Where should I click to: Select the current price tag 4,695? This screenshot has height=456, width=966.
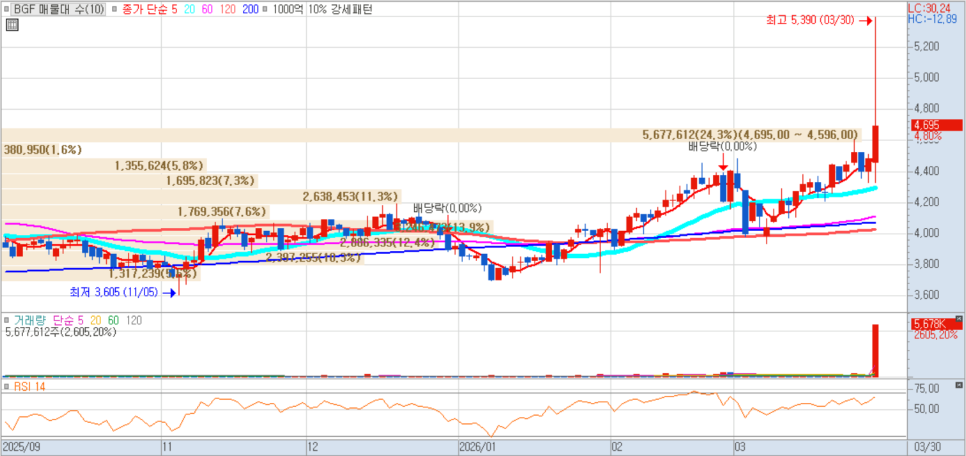pos(935,125)
